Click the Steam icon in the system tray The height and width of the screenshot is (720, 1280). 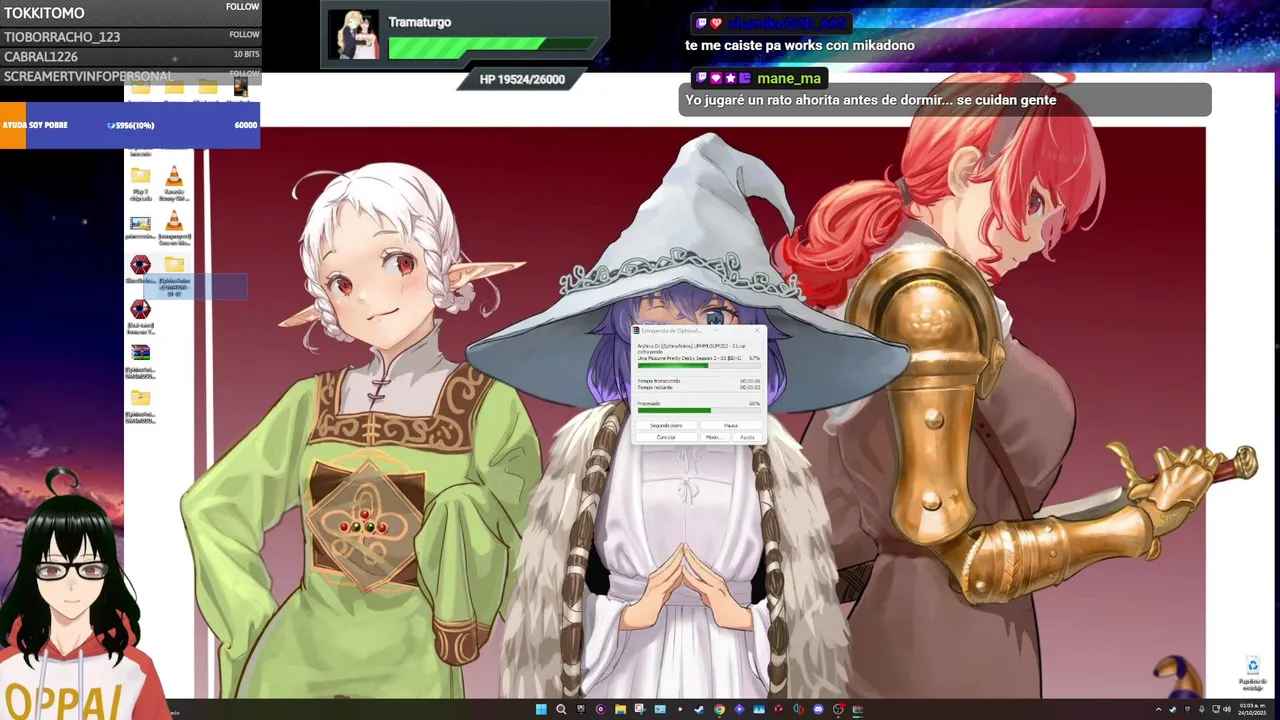(x=1173, y=709)
